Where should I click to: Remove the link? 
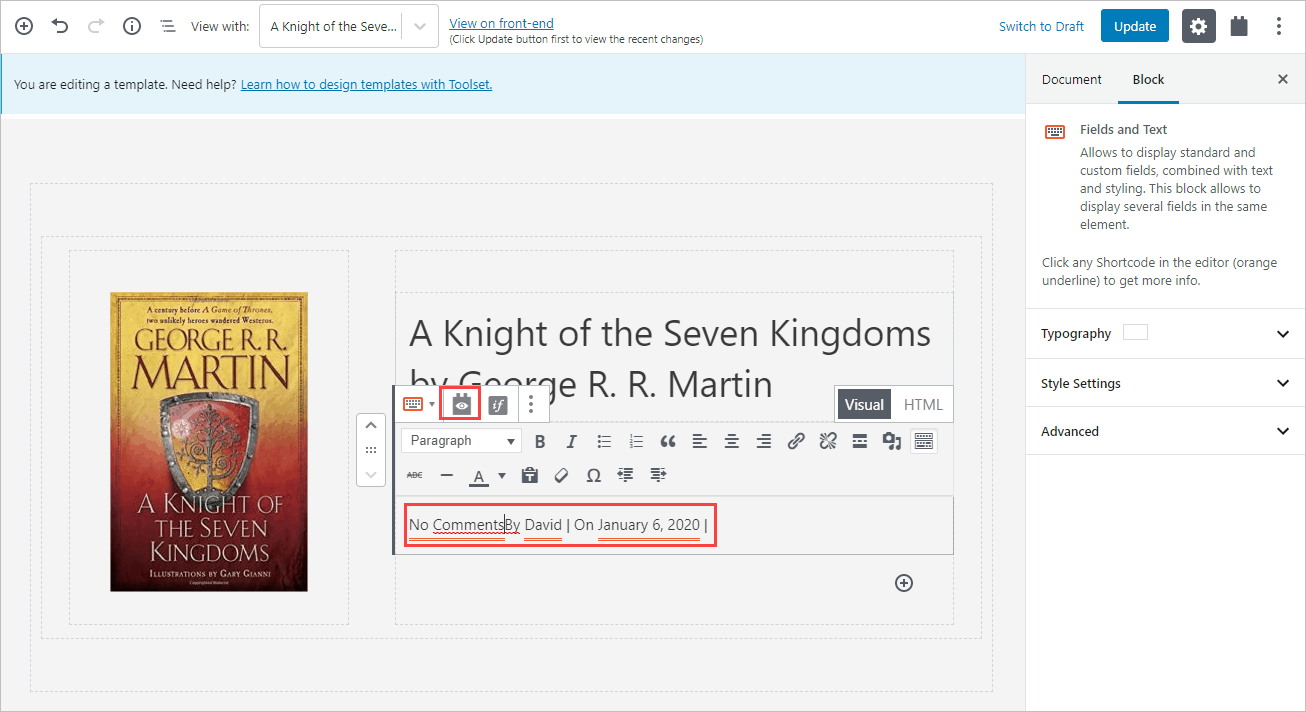click(x=828, y=441)
